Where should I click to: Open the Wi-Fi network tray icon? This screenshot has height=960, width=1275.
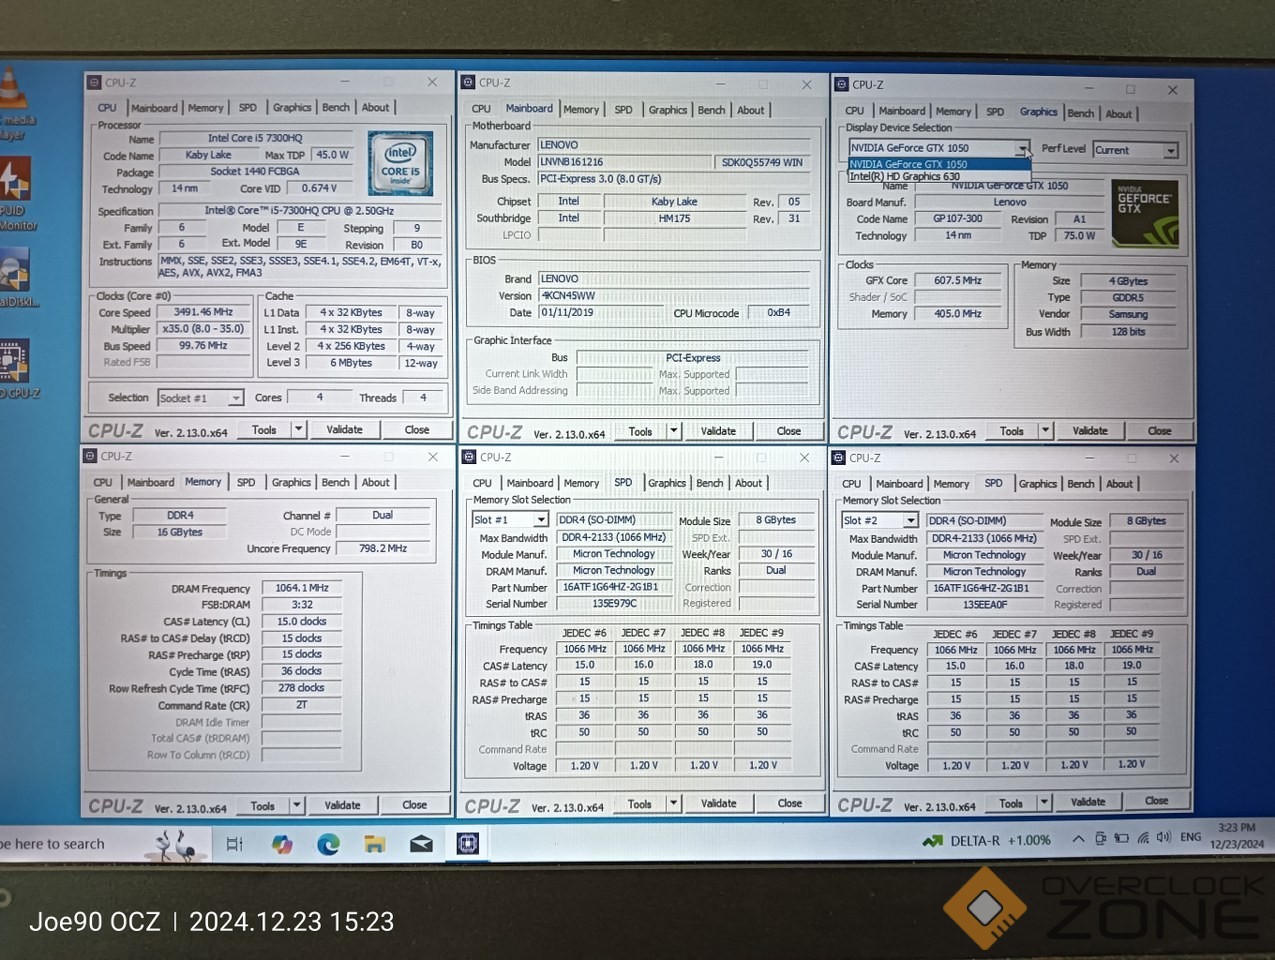[1142, 838]
